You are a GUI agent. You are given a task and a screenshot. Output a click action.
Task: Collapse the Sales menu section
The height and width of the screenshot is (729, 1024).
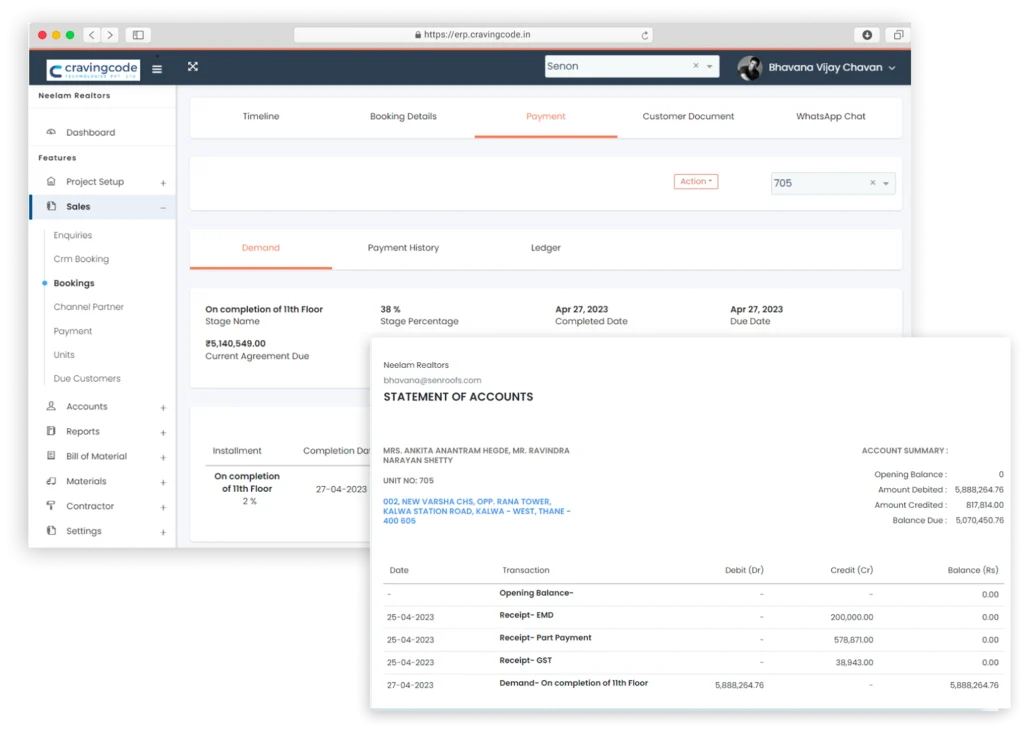[x=163, y=207]
